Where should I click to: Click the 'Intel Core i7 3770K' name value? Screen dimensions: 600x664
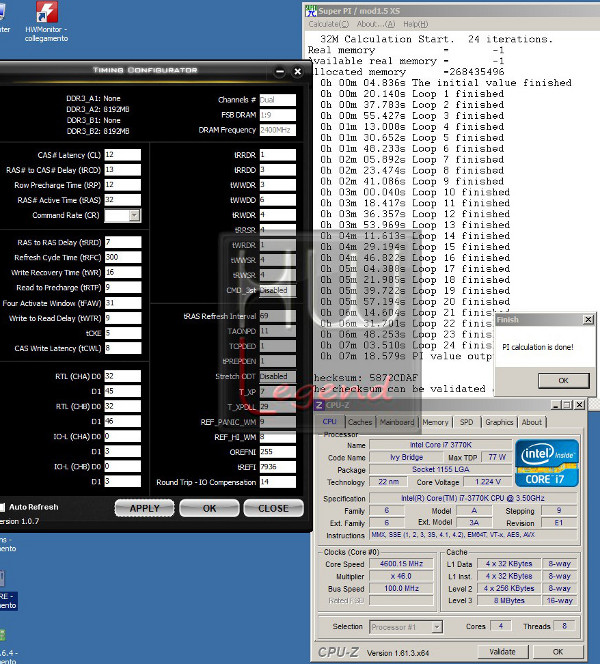click(440, 445)
